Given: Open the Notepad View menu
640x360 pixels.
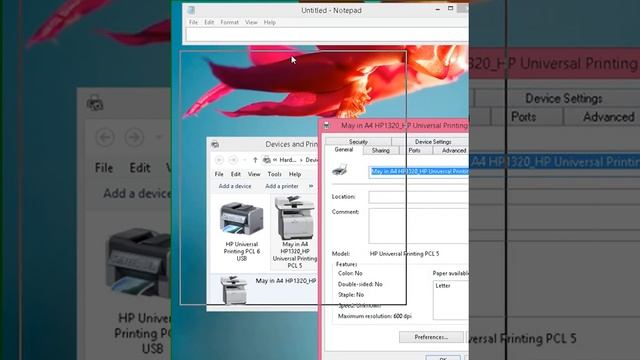Looking at the screenshot, I should pyautogui.click(x=251, y=22).
